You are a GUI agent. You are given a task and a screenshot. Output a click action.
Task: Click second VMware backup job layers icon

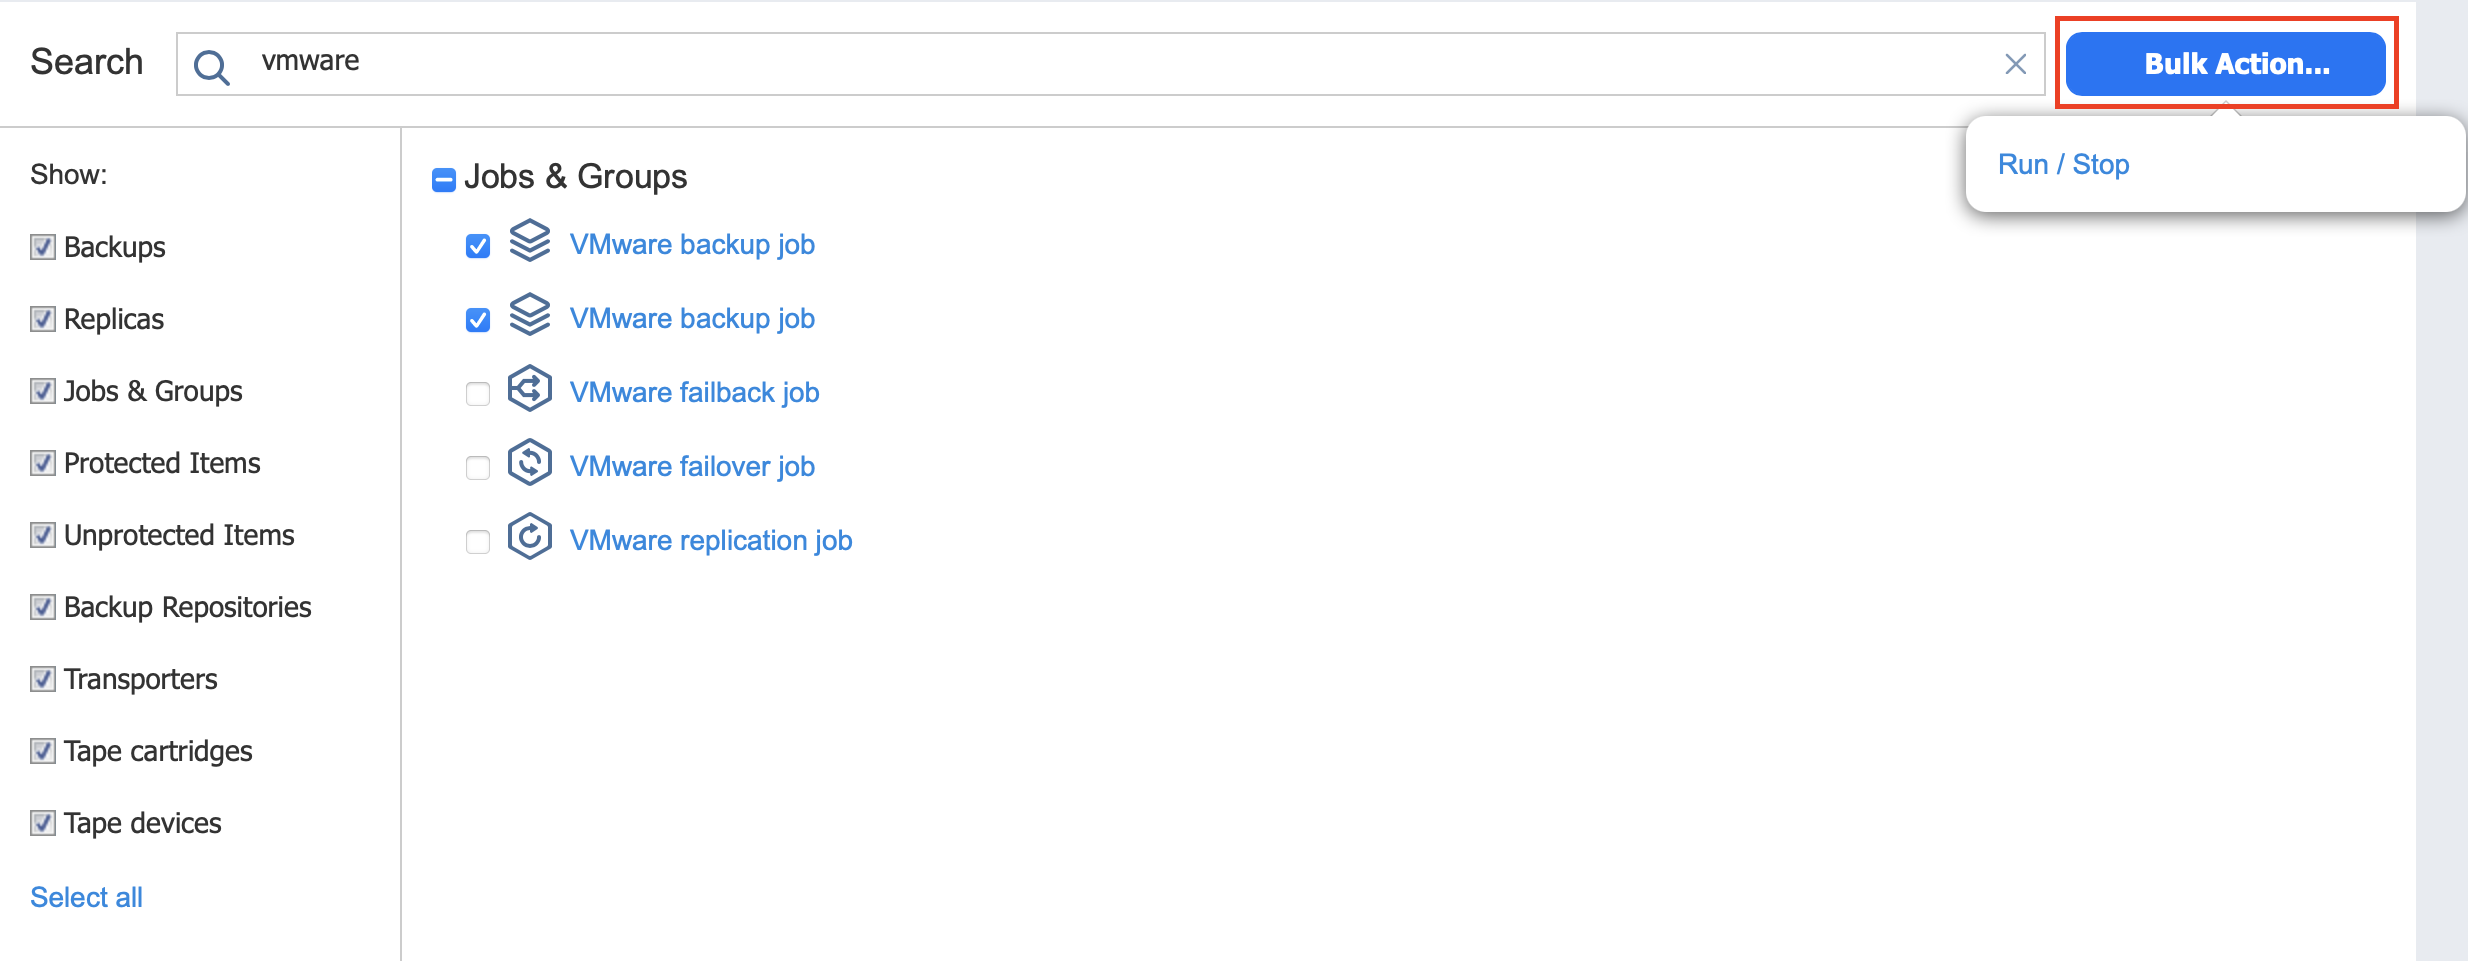pyautogui.click(x=530, y=314)
